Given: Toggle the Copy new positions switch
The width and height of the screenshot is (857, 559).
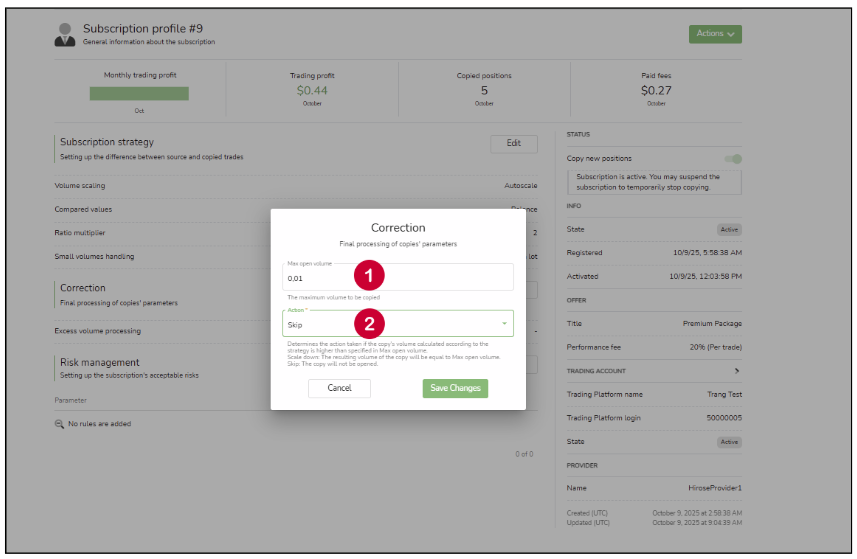Looking at the screenshot, I should click(733, 158).
